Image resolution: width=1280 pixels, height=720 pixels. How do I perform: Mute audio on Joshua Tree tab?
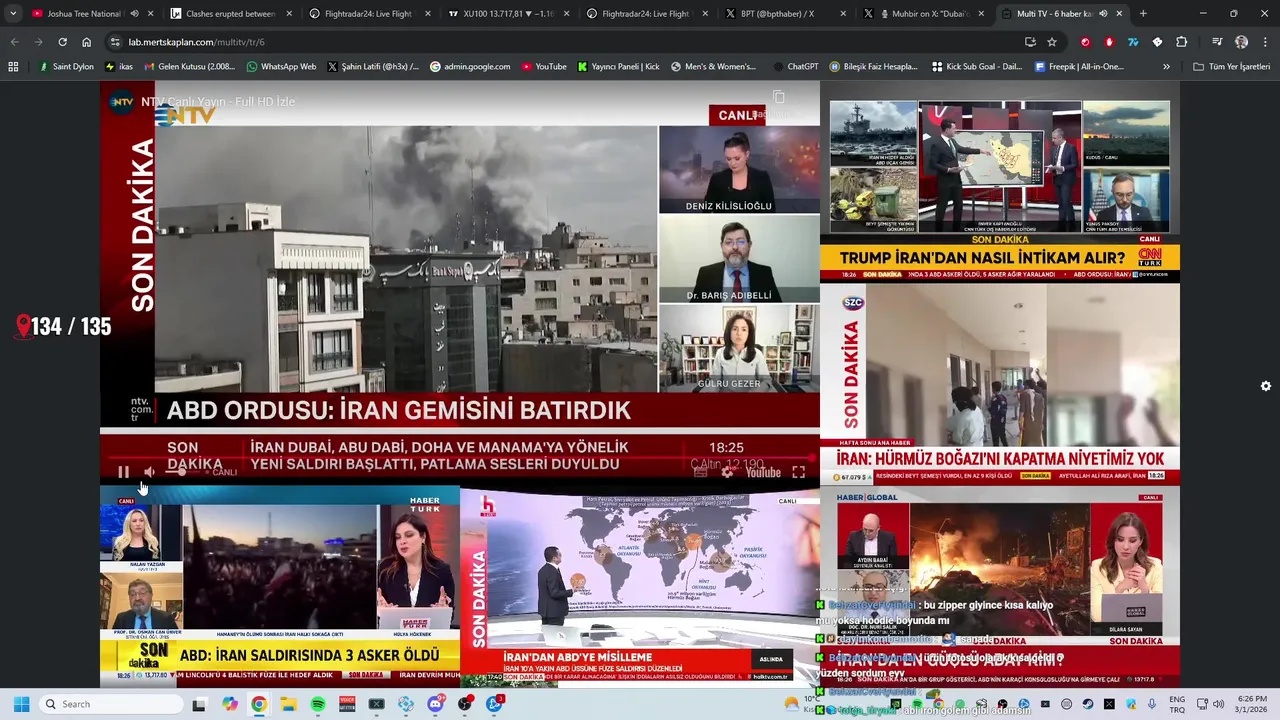[x=134, y=14]
